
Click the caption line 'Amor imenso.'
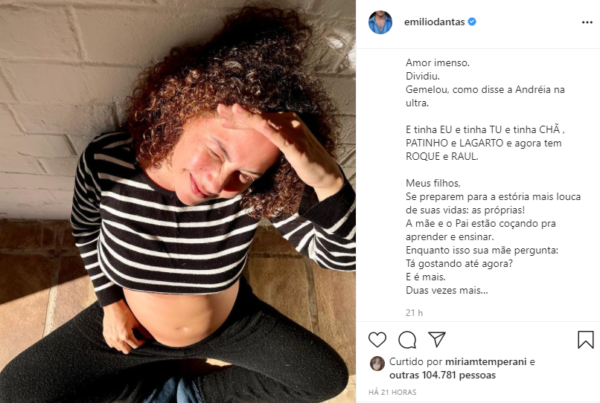pos(437,63)
